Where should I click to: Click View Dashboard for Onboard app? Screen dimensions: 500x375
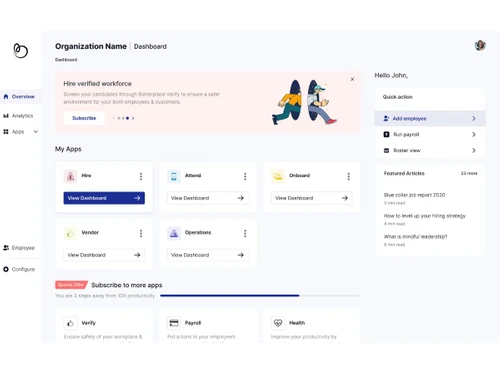(x=312, y=198)
